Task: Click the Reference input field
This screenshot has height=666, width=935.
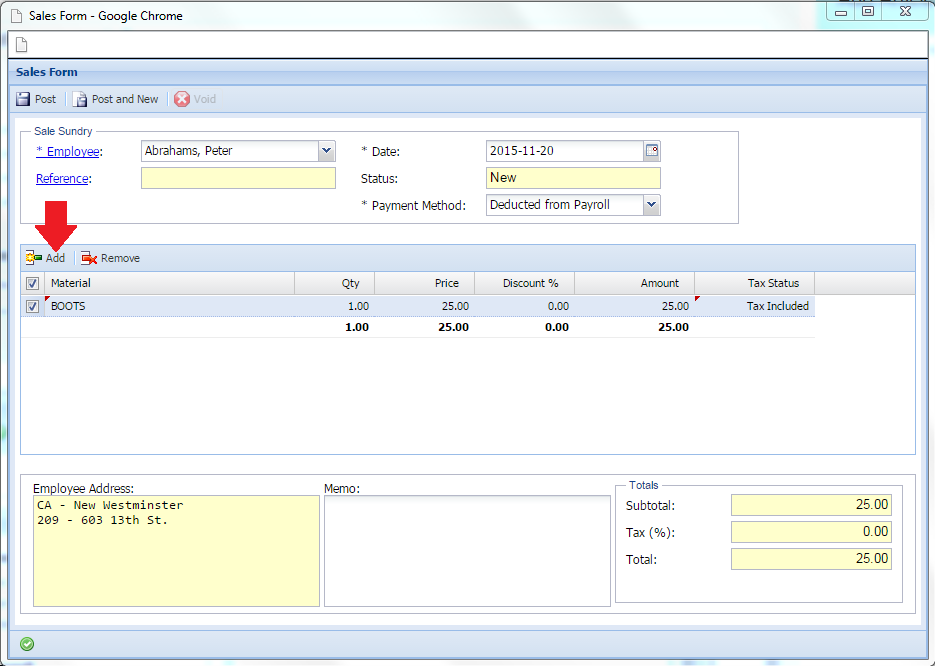Action: click(x=239, y=178)
